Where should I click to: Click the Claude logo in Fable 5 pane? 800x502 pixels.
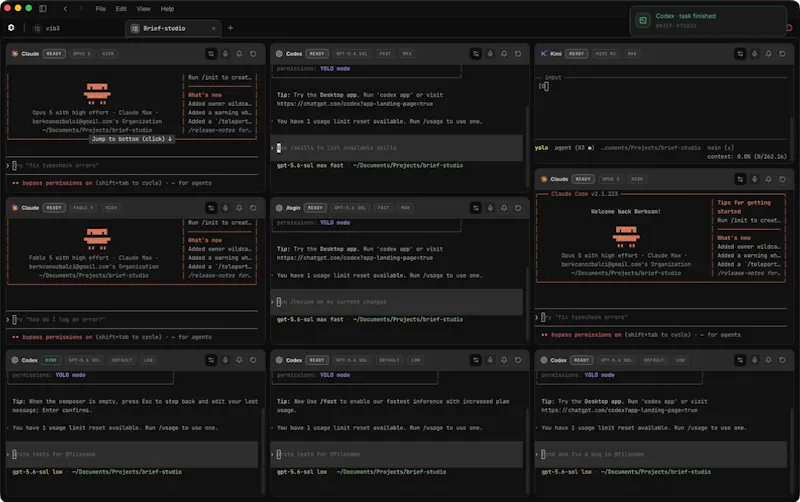pyautogui.click(x=15, y=208)
